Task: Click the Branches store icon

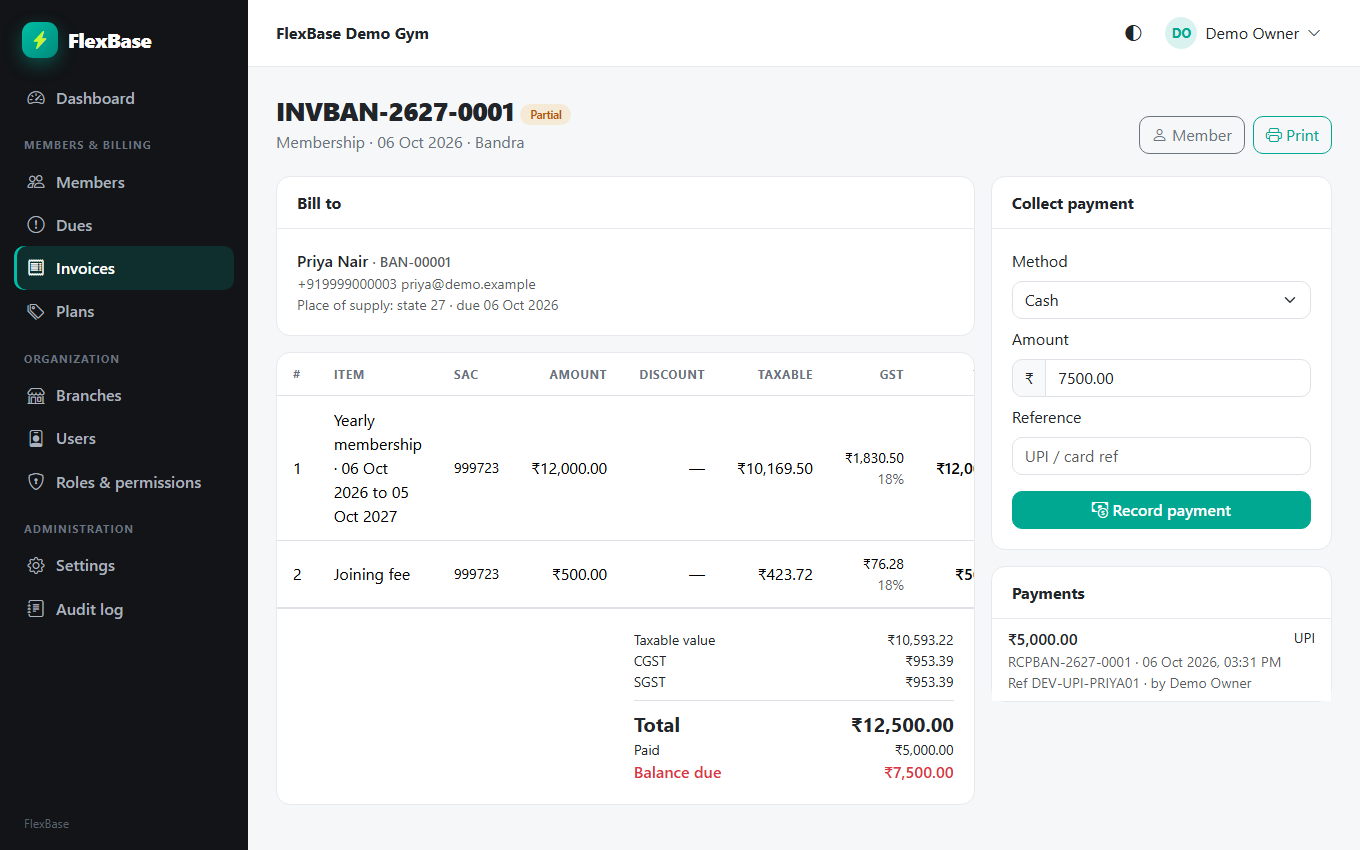Action: (36, 395)
